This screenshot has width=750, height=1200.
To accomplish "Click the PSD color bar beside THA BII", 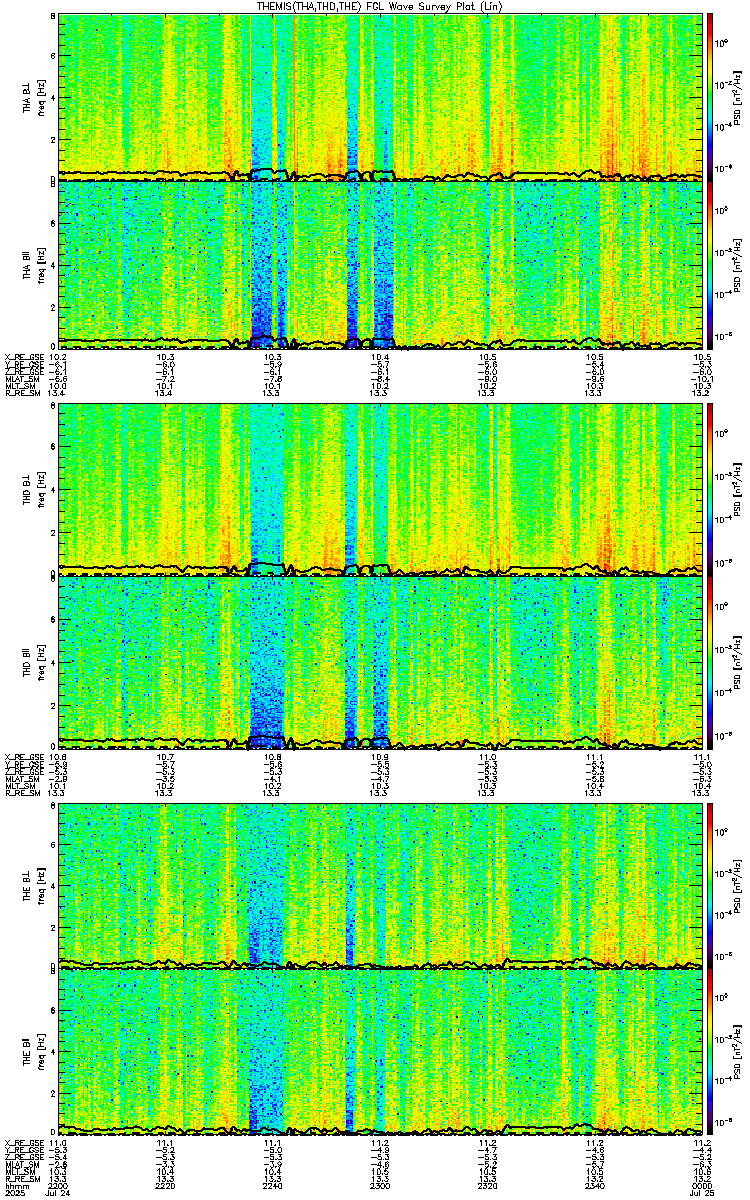I will (710, 263).
